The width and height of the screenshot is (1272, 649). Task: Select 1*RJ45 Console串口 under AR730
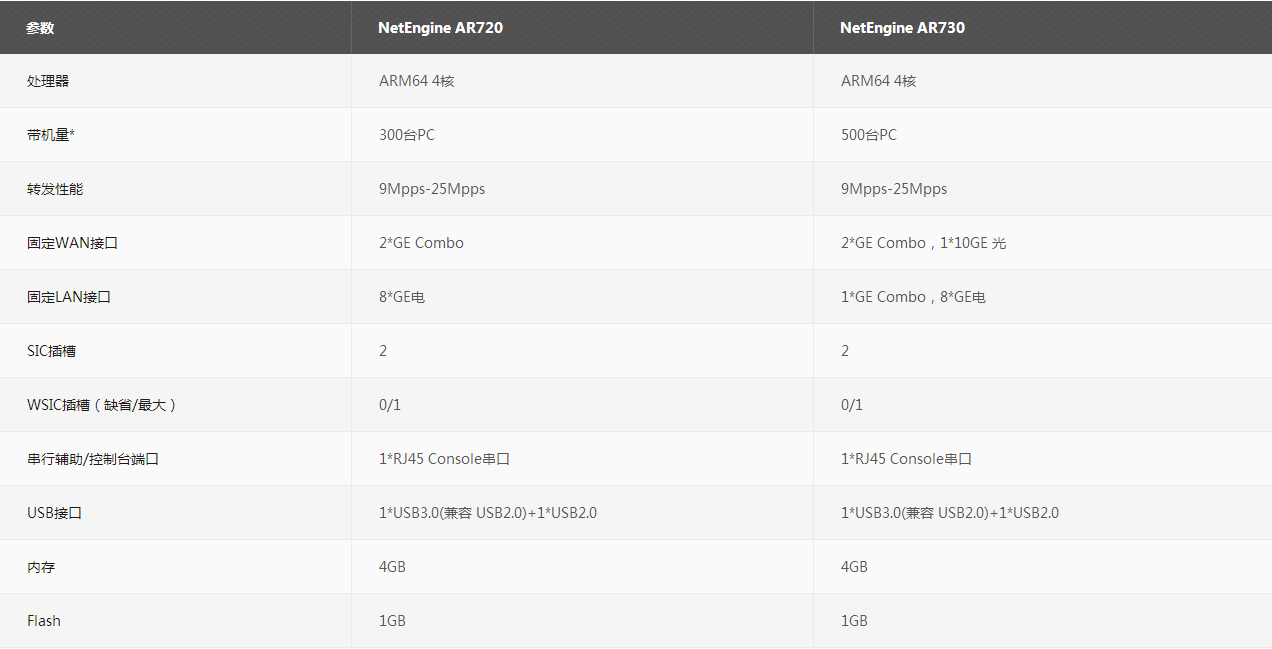tap(907, 459)
